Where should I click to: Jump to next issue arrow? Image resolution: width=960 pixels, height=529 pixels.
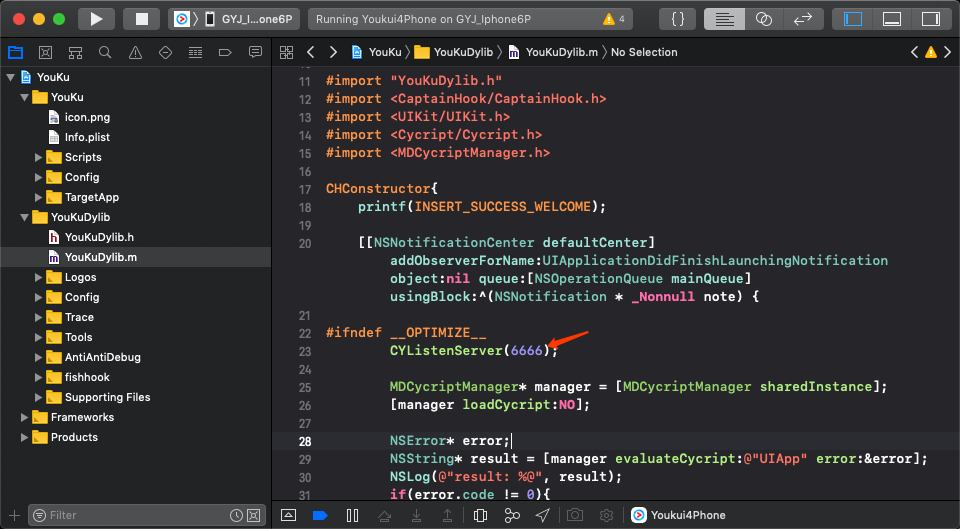pos(948,53)
